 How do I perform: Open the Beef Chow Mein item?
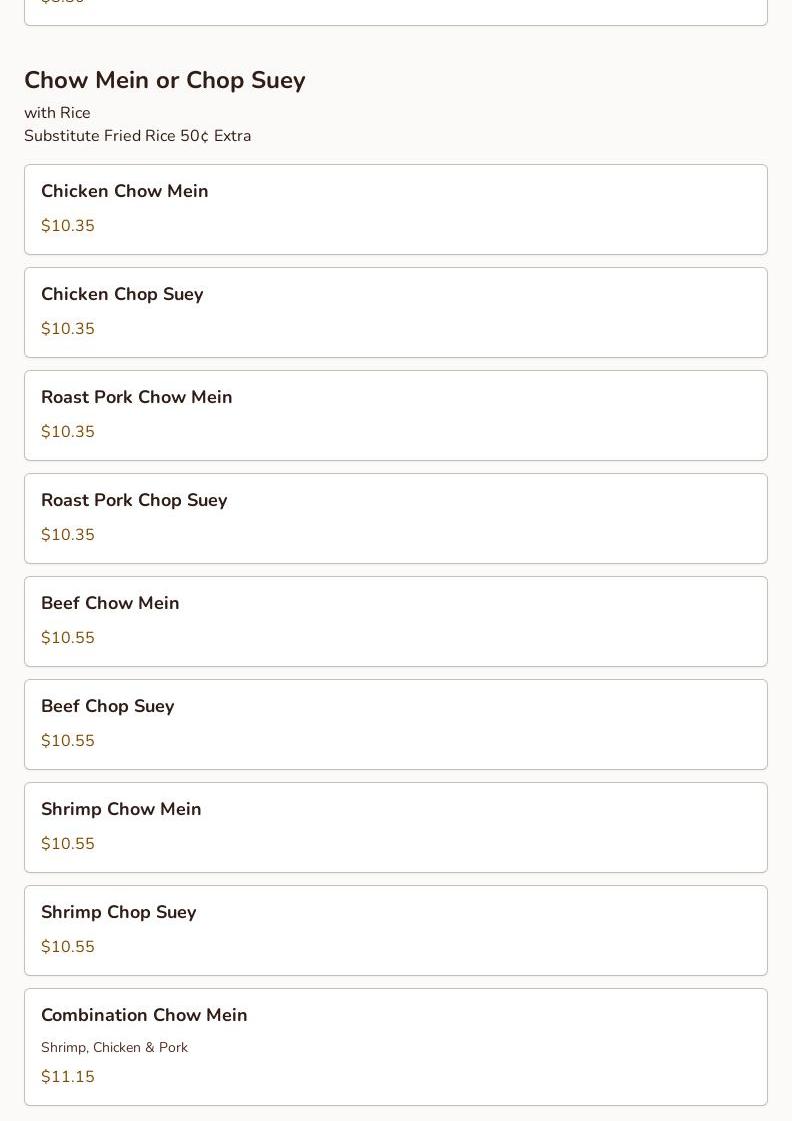395,621
